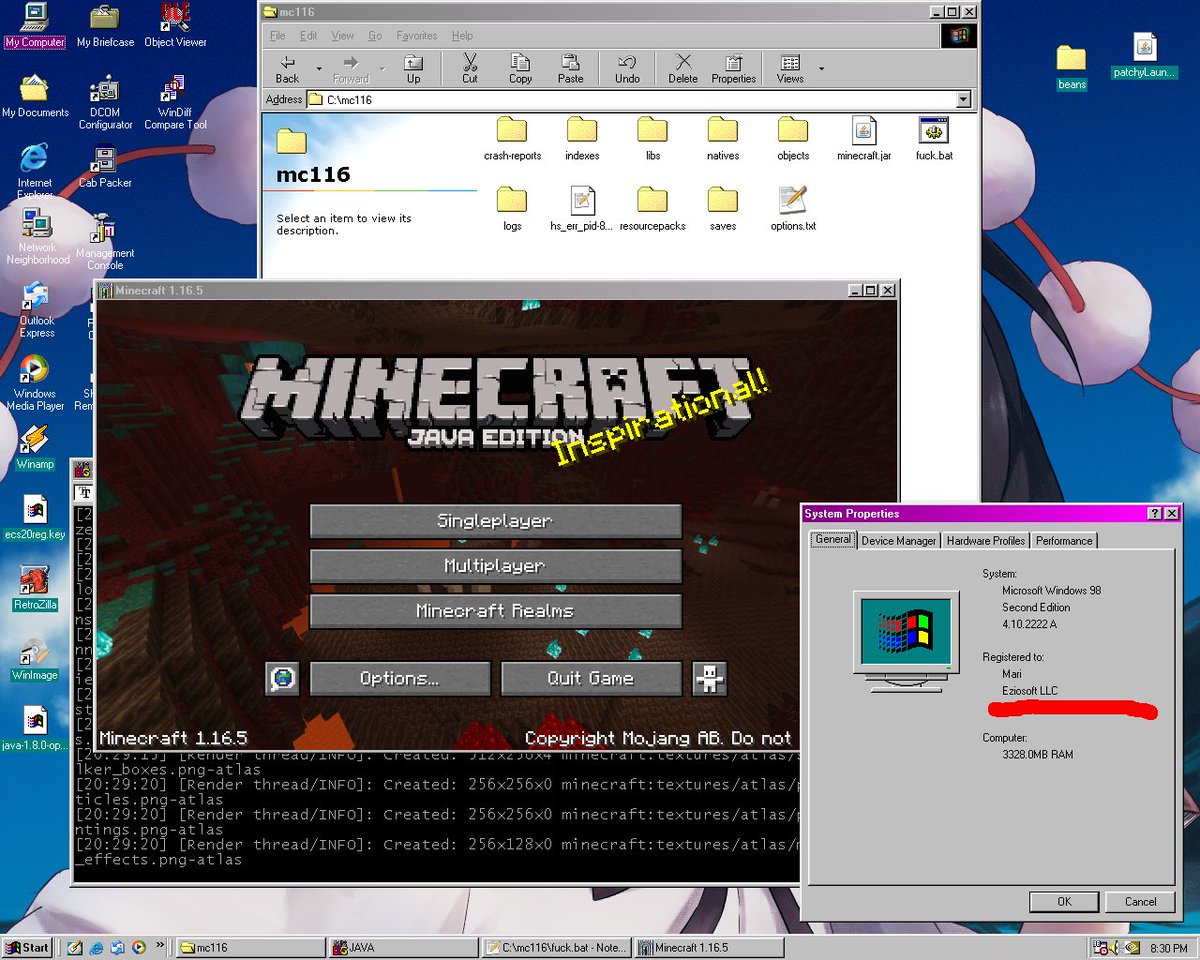Open the View menu in explorer

click(343, 36)
